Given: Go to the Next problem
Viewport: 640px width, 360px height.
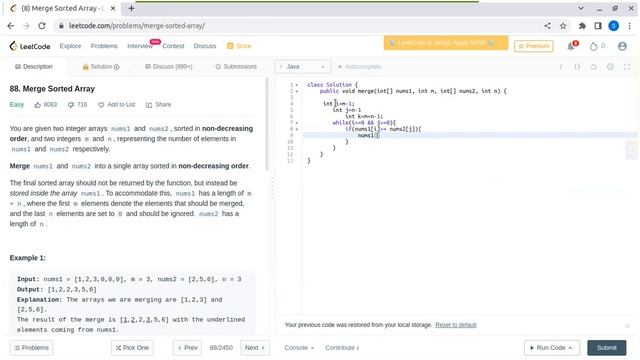Looking at the screenshot, I should (x=255, y=348).
